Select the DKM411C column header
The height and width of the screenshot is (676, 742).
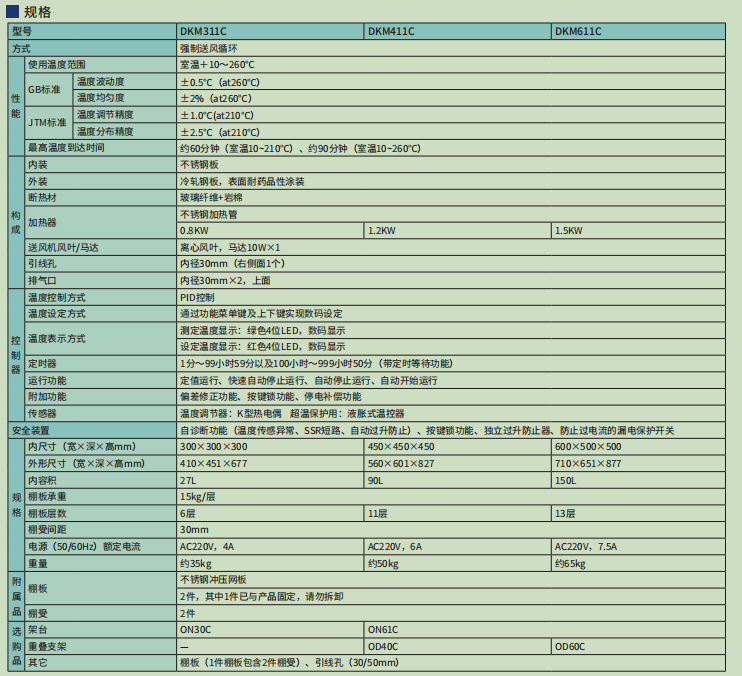pos(458,32)
